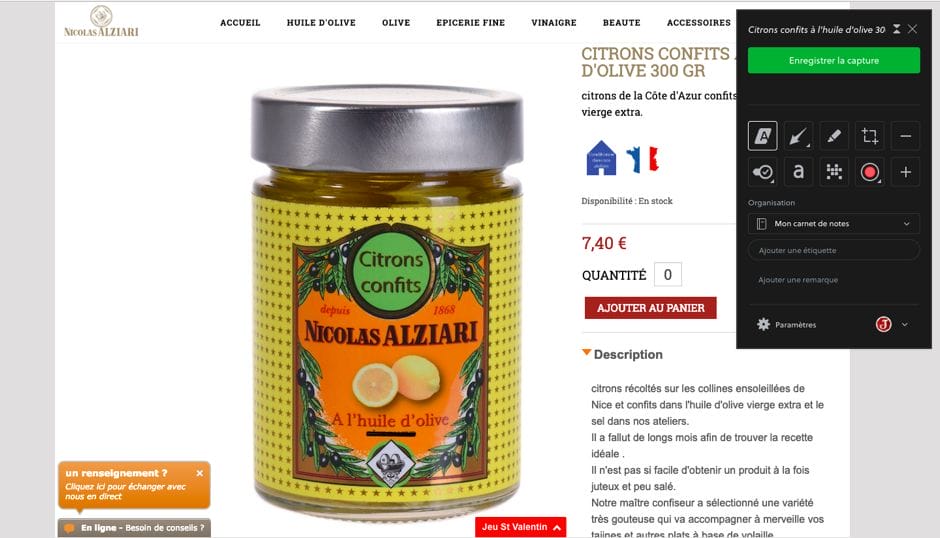The image size is (940, 538).
Task: Open the 'Huile d'olive' menu
Action: tap(321, 23)
